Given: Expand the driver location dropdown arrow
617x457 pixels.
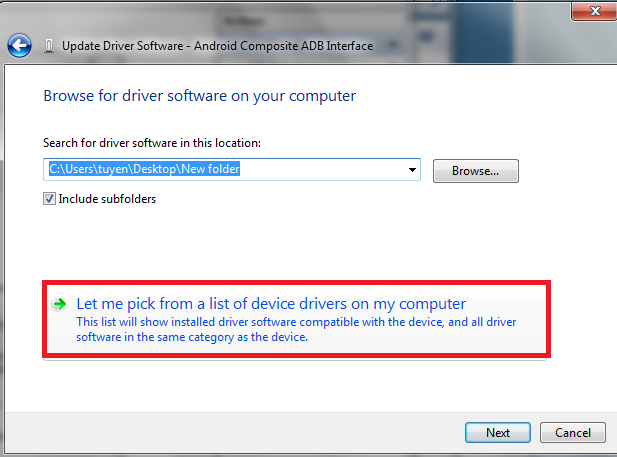Looking at the screenshot, I should coord(412,170).
